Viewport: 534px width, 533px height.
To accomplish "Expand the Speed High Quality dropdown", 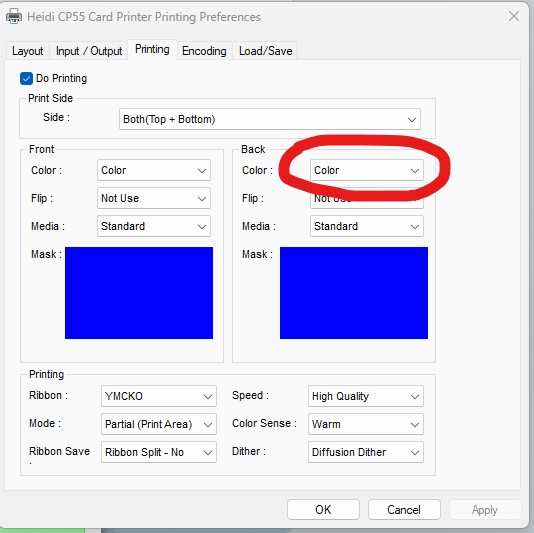I will pyautogui.click(x=366, y=396).
